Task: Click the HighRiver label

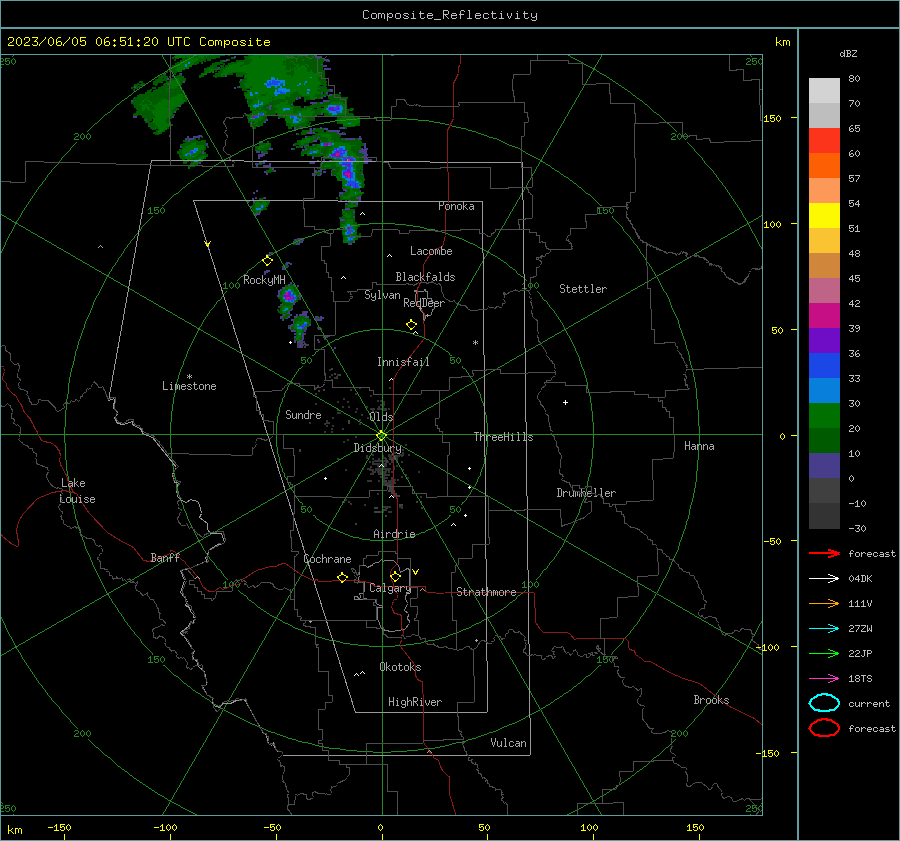Action: click(415, 702)
